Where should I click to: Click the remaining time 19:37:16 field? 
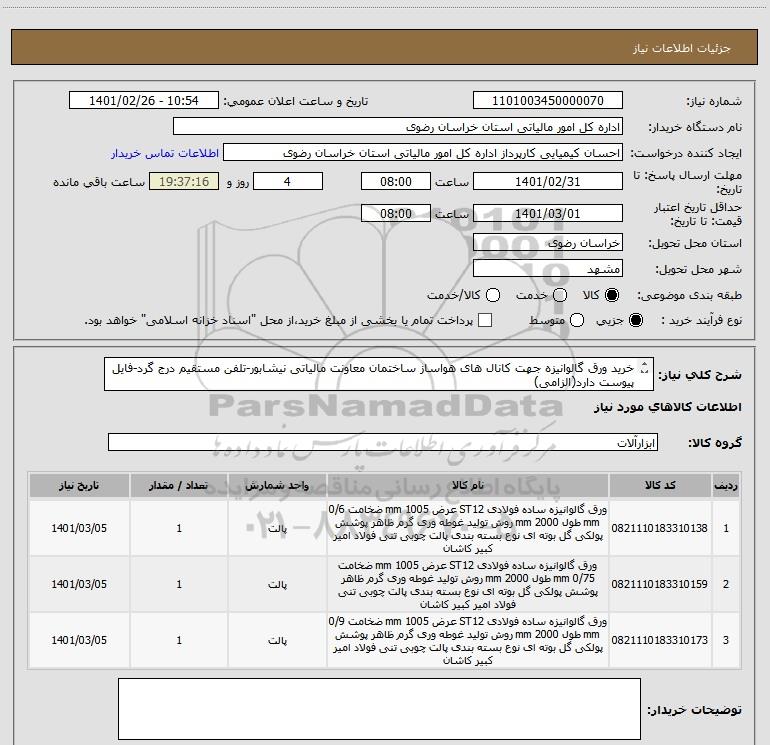click(184, 181)
